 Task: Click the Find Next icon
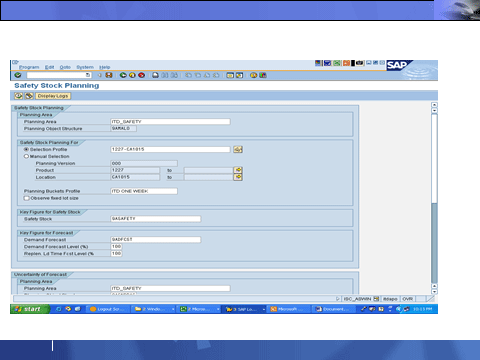(174, 76)
